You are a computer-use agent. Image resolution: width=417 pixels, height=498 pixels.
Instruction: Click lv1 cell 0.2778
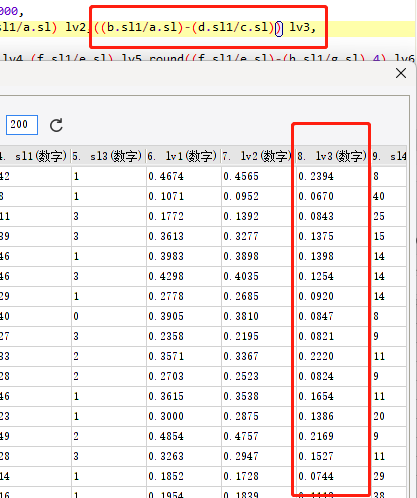click(x=184, y=296)
